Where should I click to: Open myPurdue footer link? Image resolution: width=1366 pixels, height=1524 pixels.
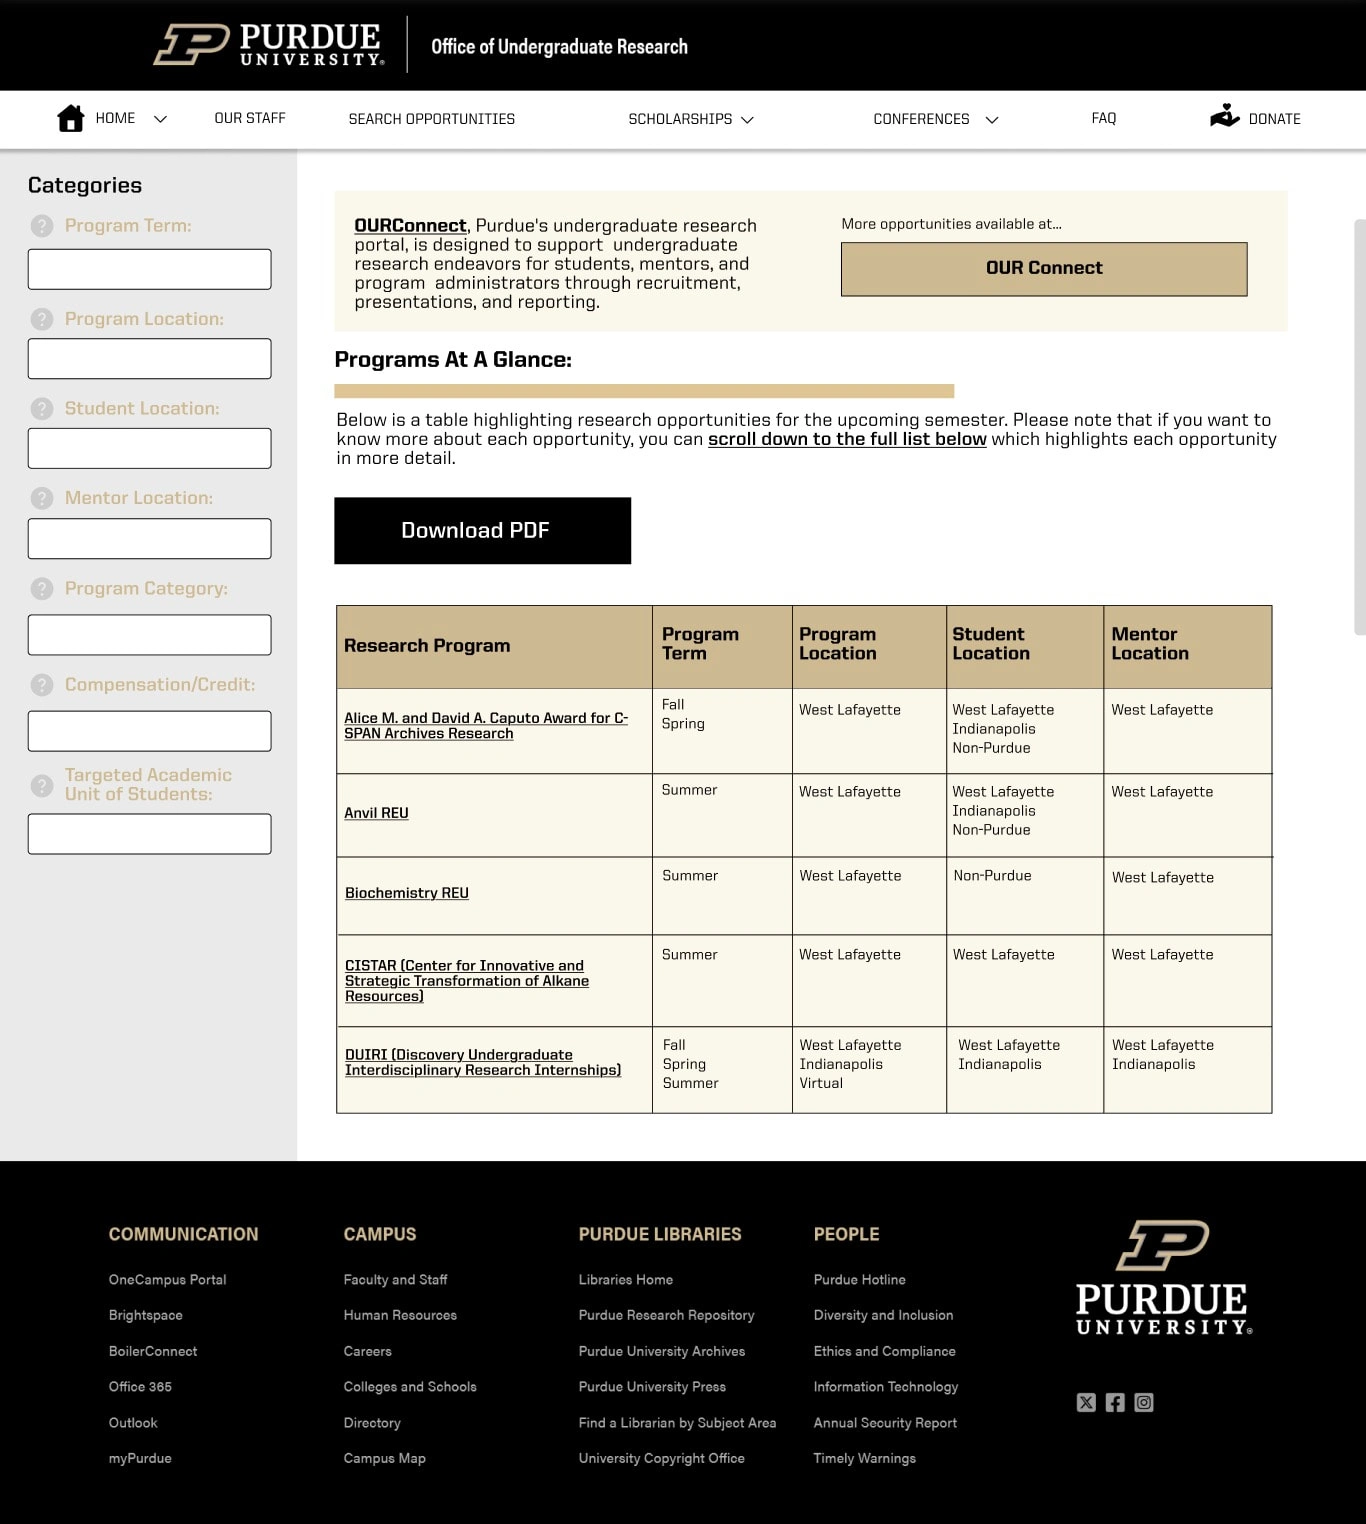(140, 1459)
